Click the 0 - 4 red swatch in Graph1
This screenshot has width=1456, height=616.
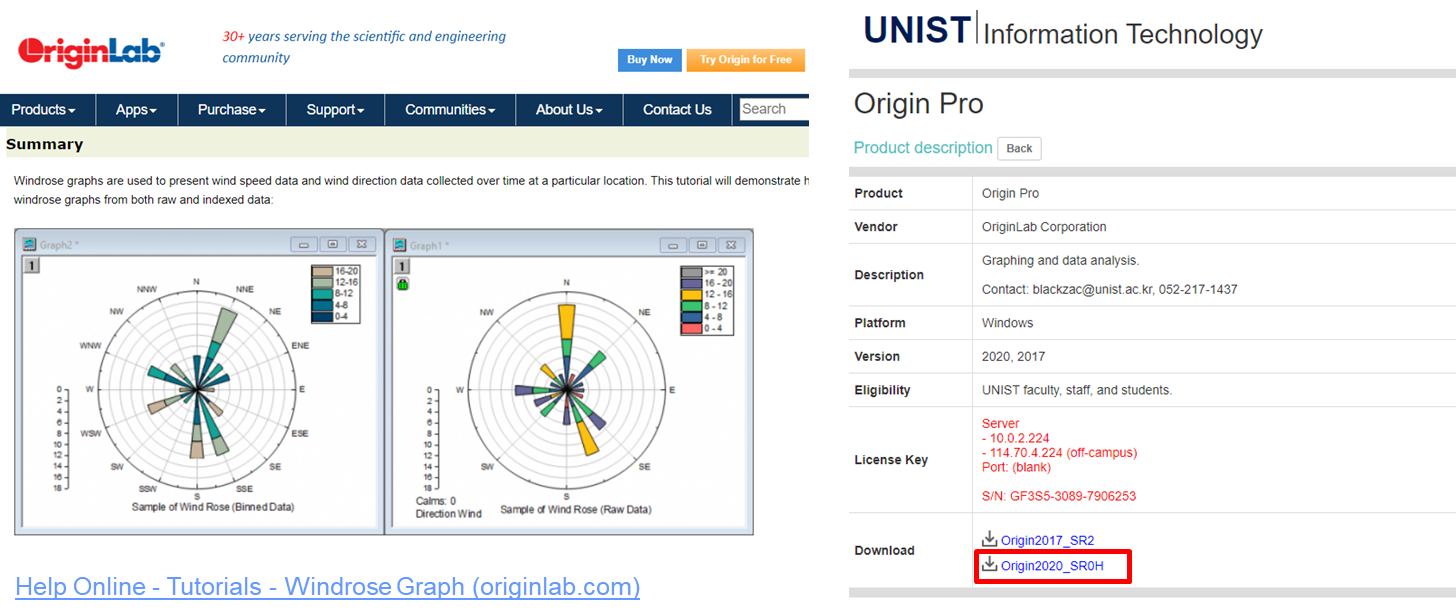coord(691,328)
